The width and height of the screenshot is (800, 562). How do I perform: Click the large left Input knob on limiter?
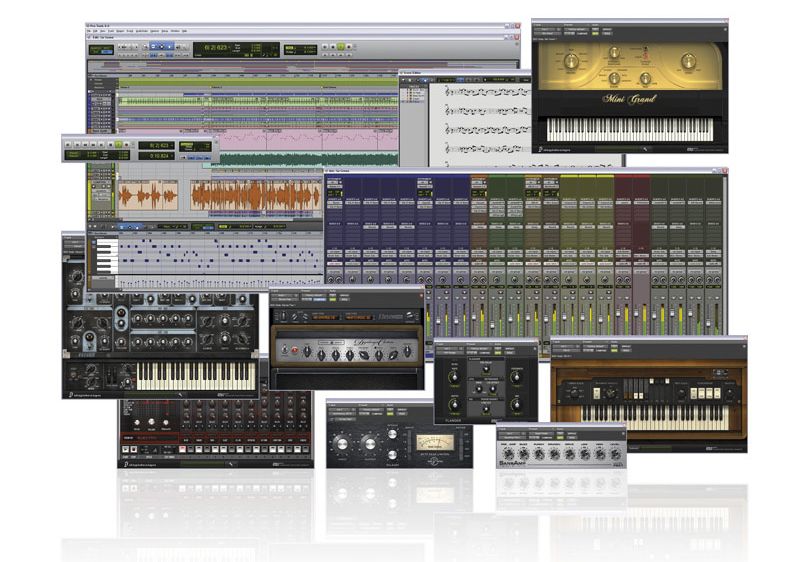pyautogui.click(x=342, y=444)
